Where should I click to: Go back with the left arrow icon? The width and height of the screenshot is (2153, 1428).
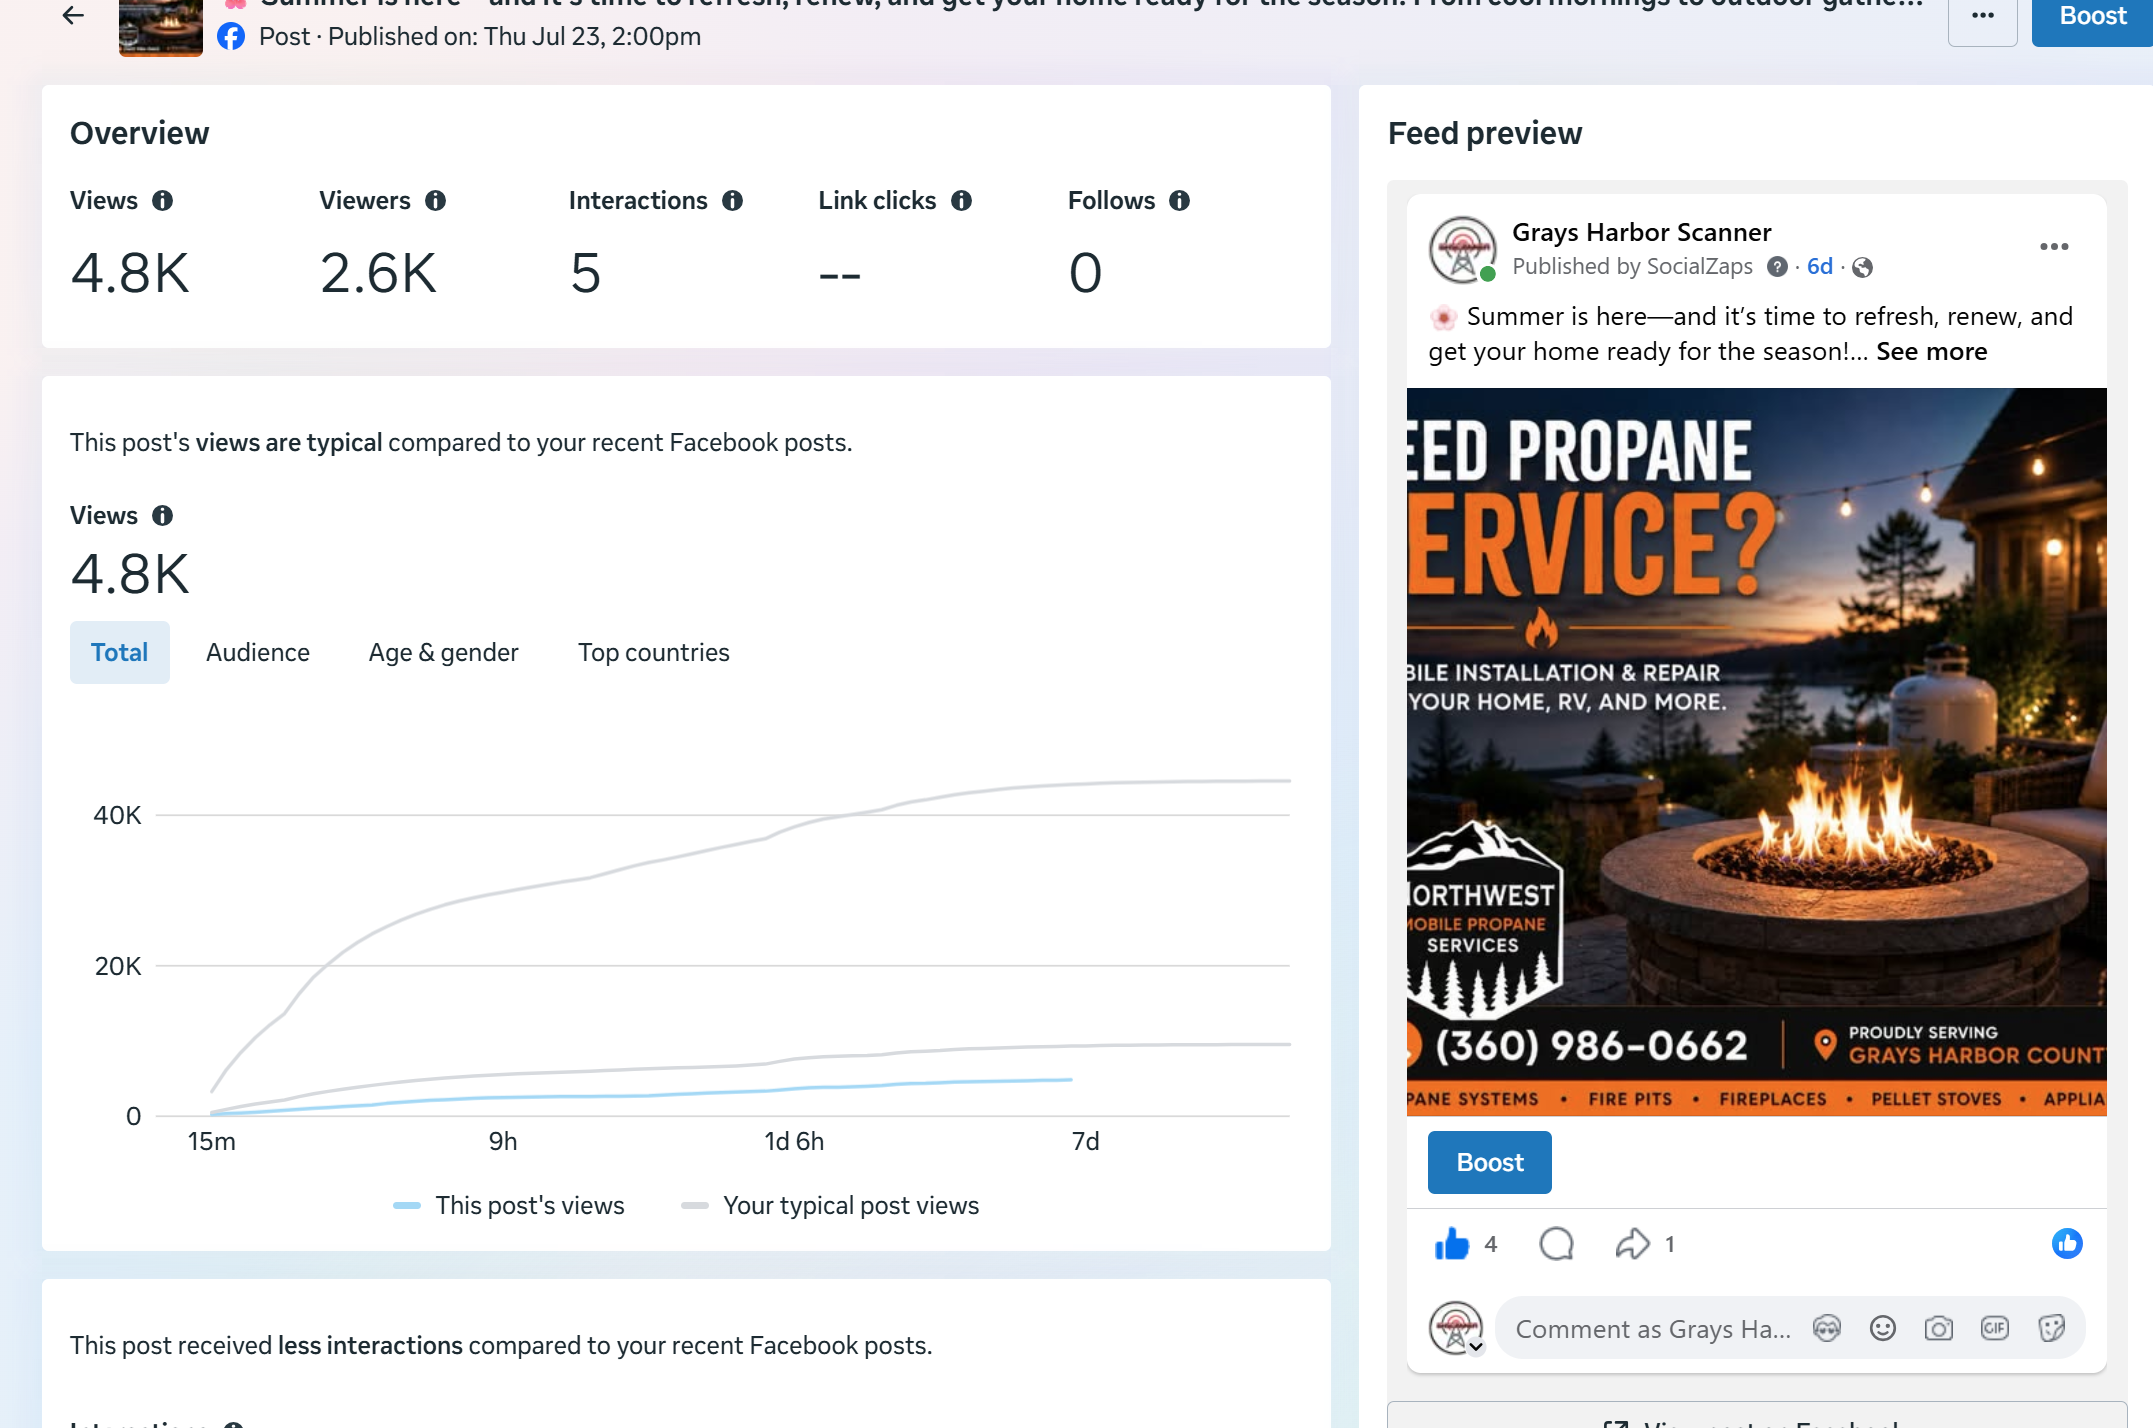(x=73, y=15)
